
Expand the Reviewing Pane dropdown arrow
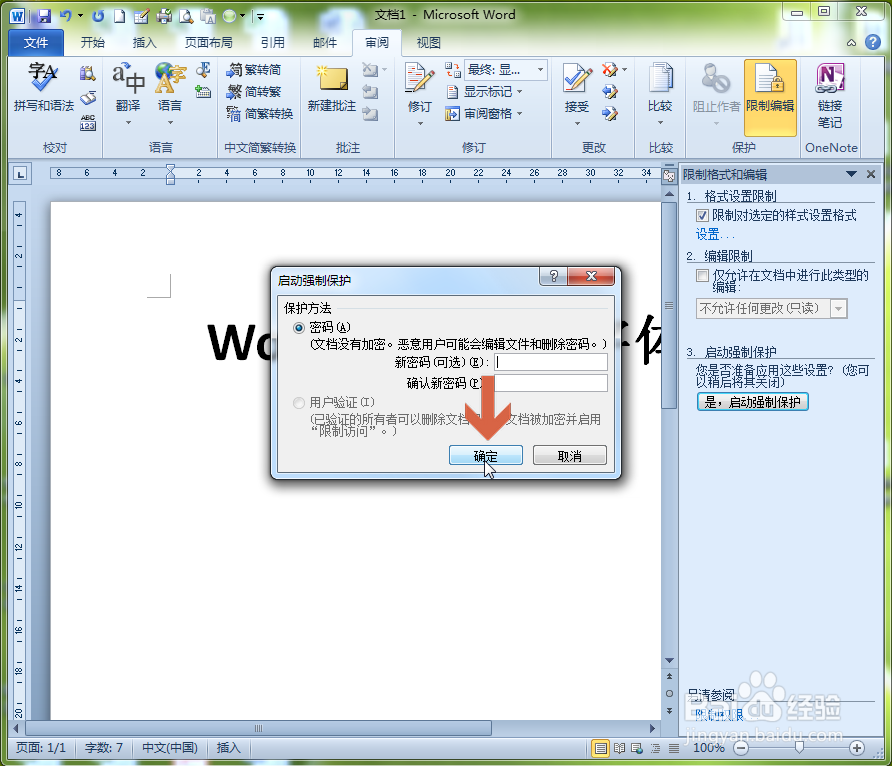[519, 114]
